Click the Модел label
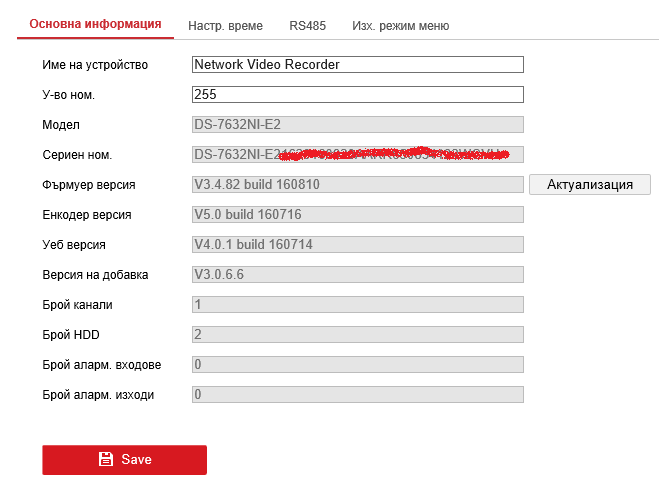 [x=61, y=125]
